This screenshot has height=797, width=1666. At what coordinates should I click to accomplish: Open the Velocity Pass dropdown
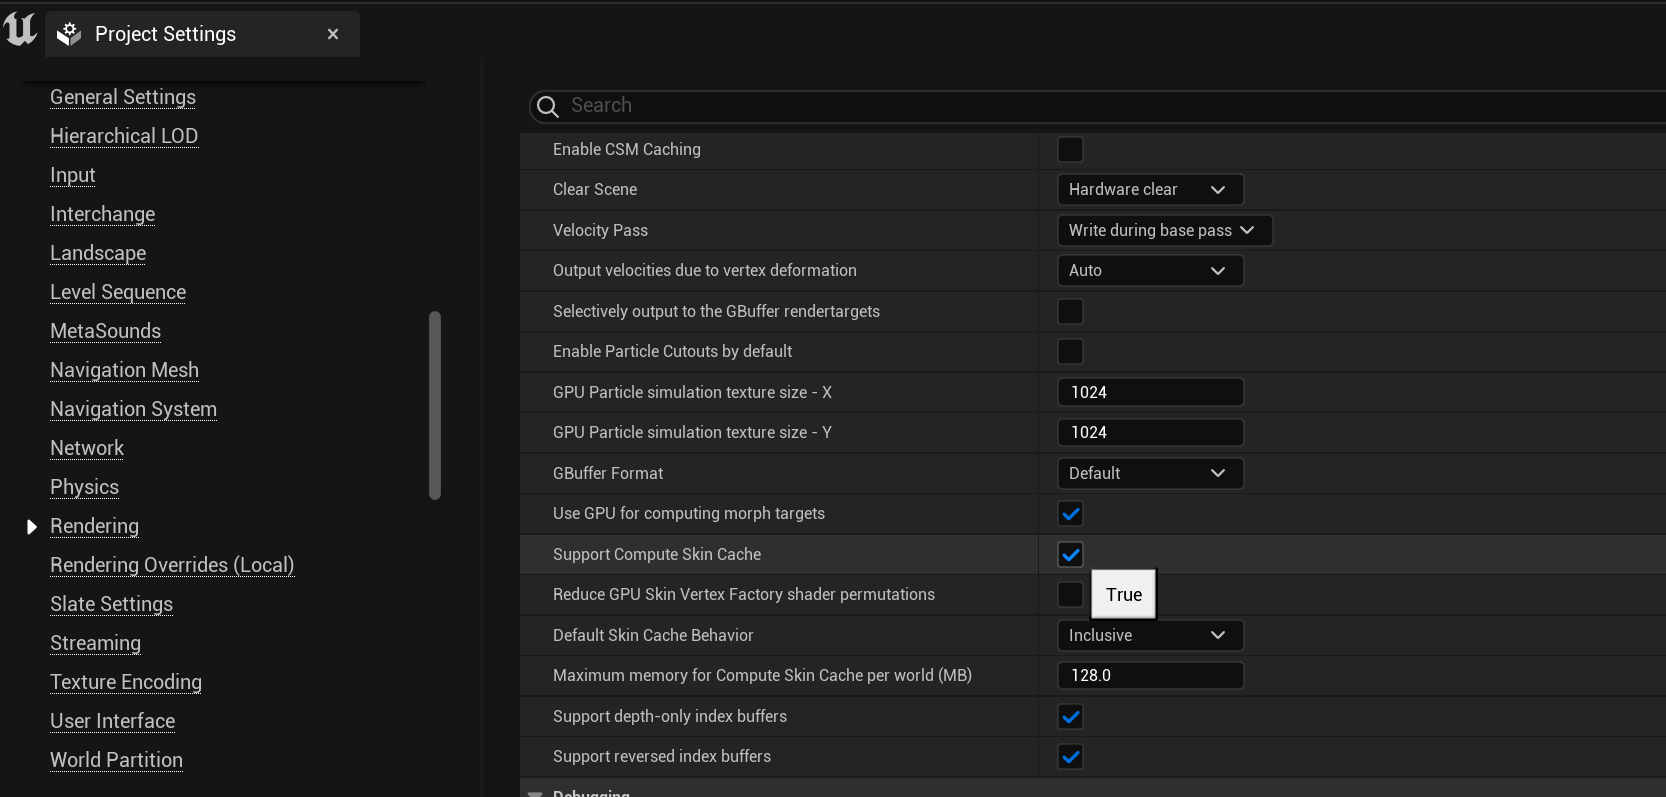(1165, 230)
